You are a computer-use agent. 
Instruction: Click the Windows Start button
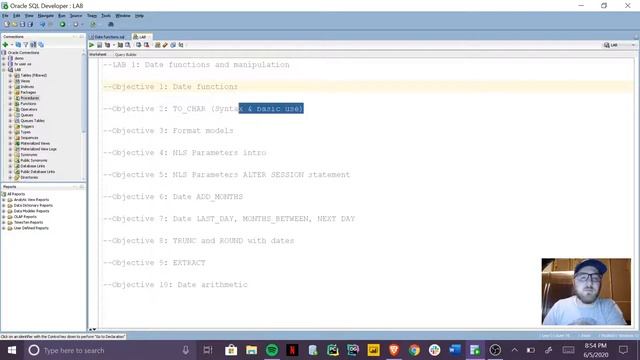coord(11,350)
